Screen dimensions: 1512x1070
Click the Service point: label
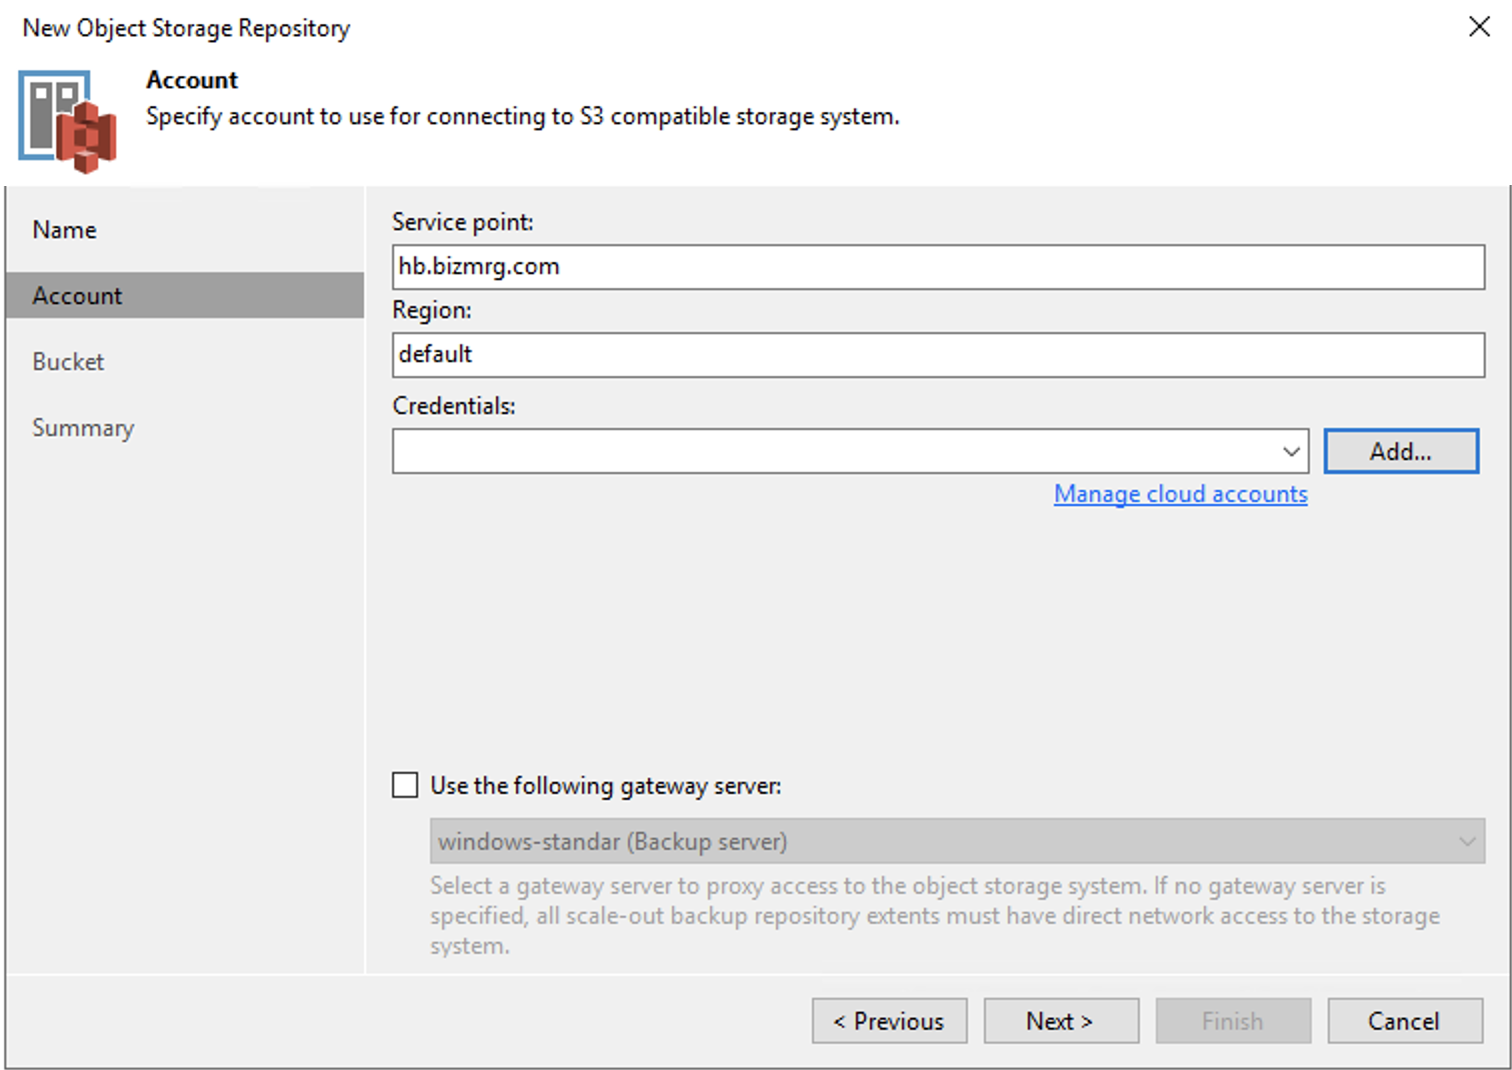point(463,222)
